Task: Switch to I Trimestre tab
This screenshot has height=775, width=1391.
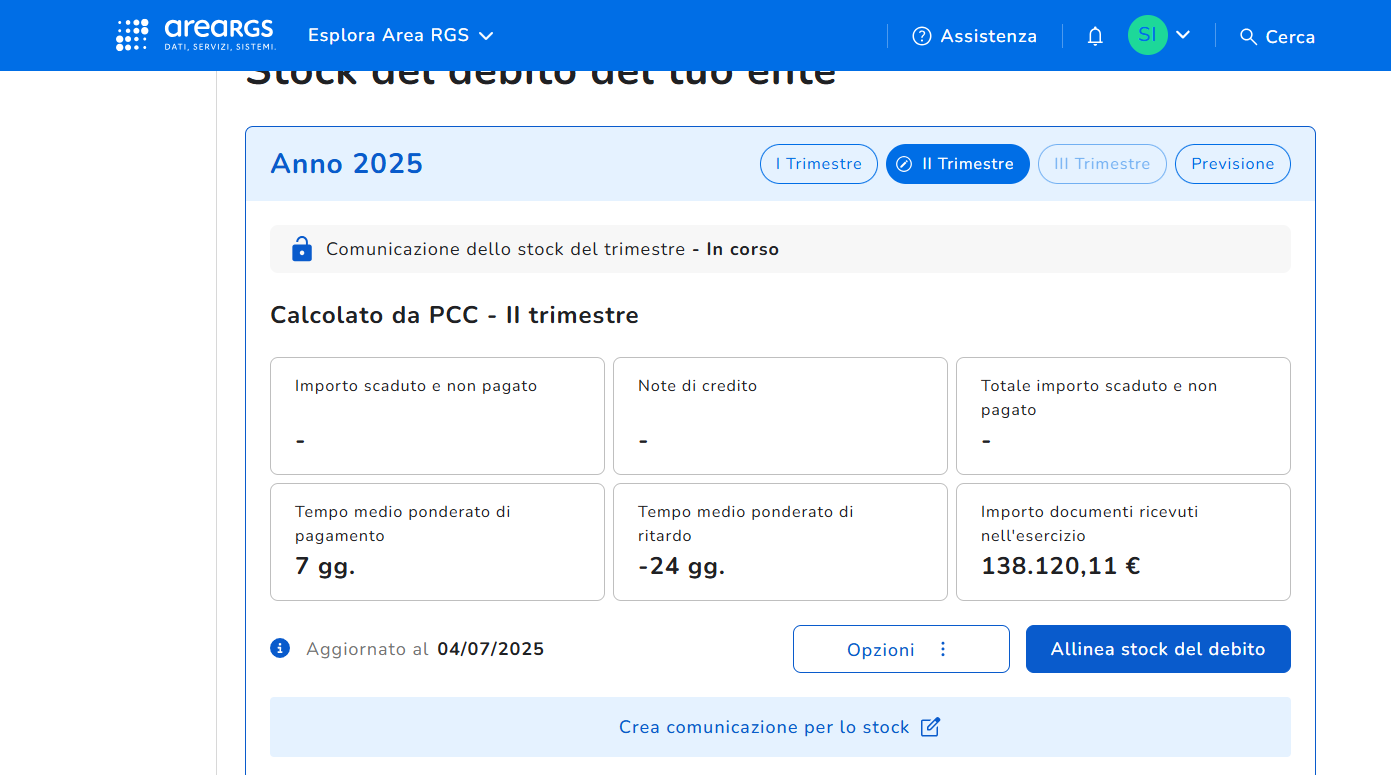Action: (818, 164)
